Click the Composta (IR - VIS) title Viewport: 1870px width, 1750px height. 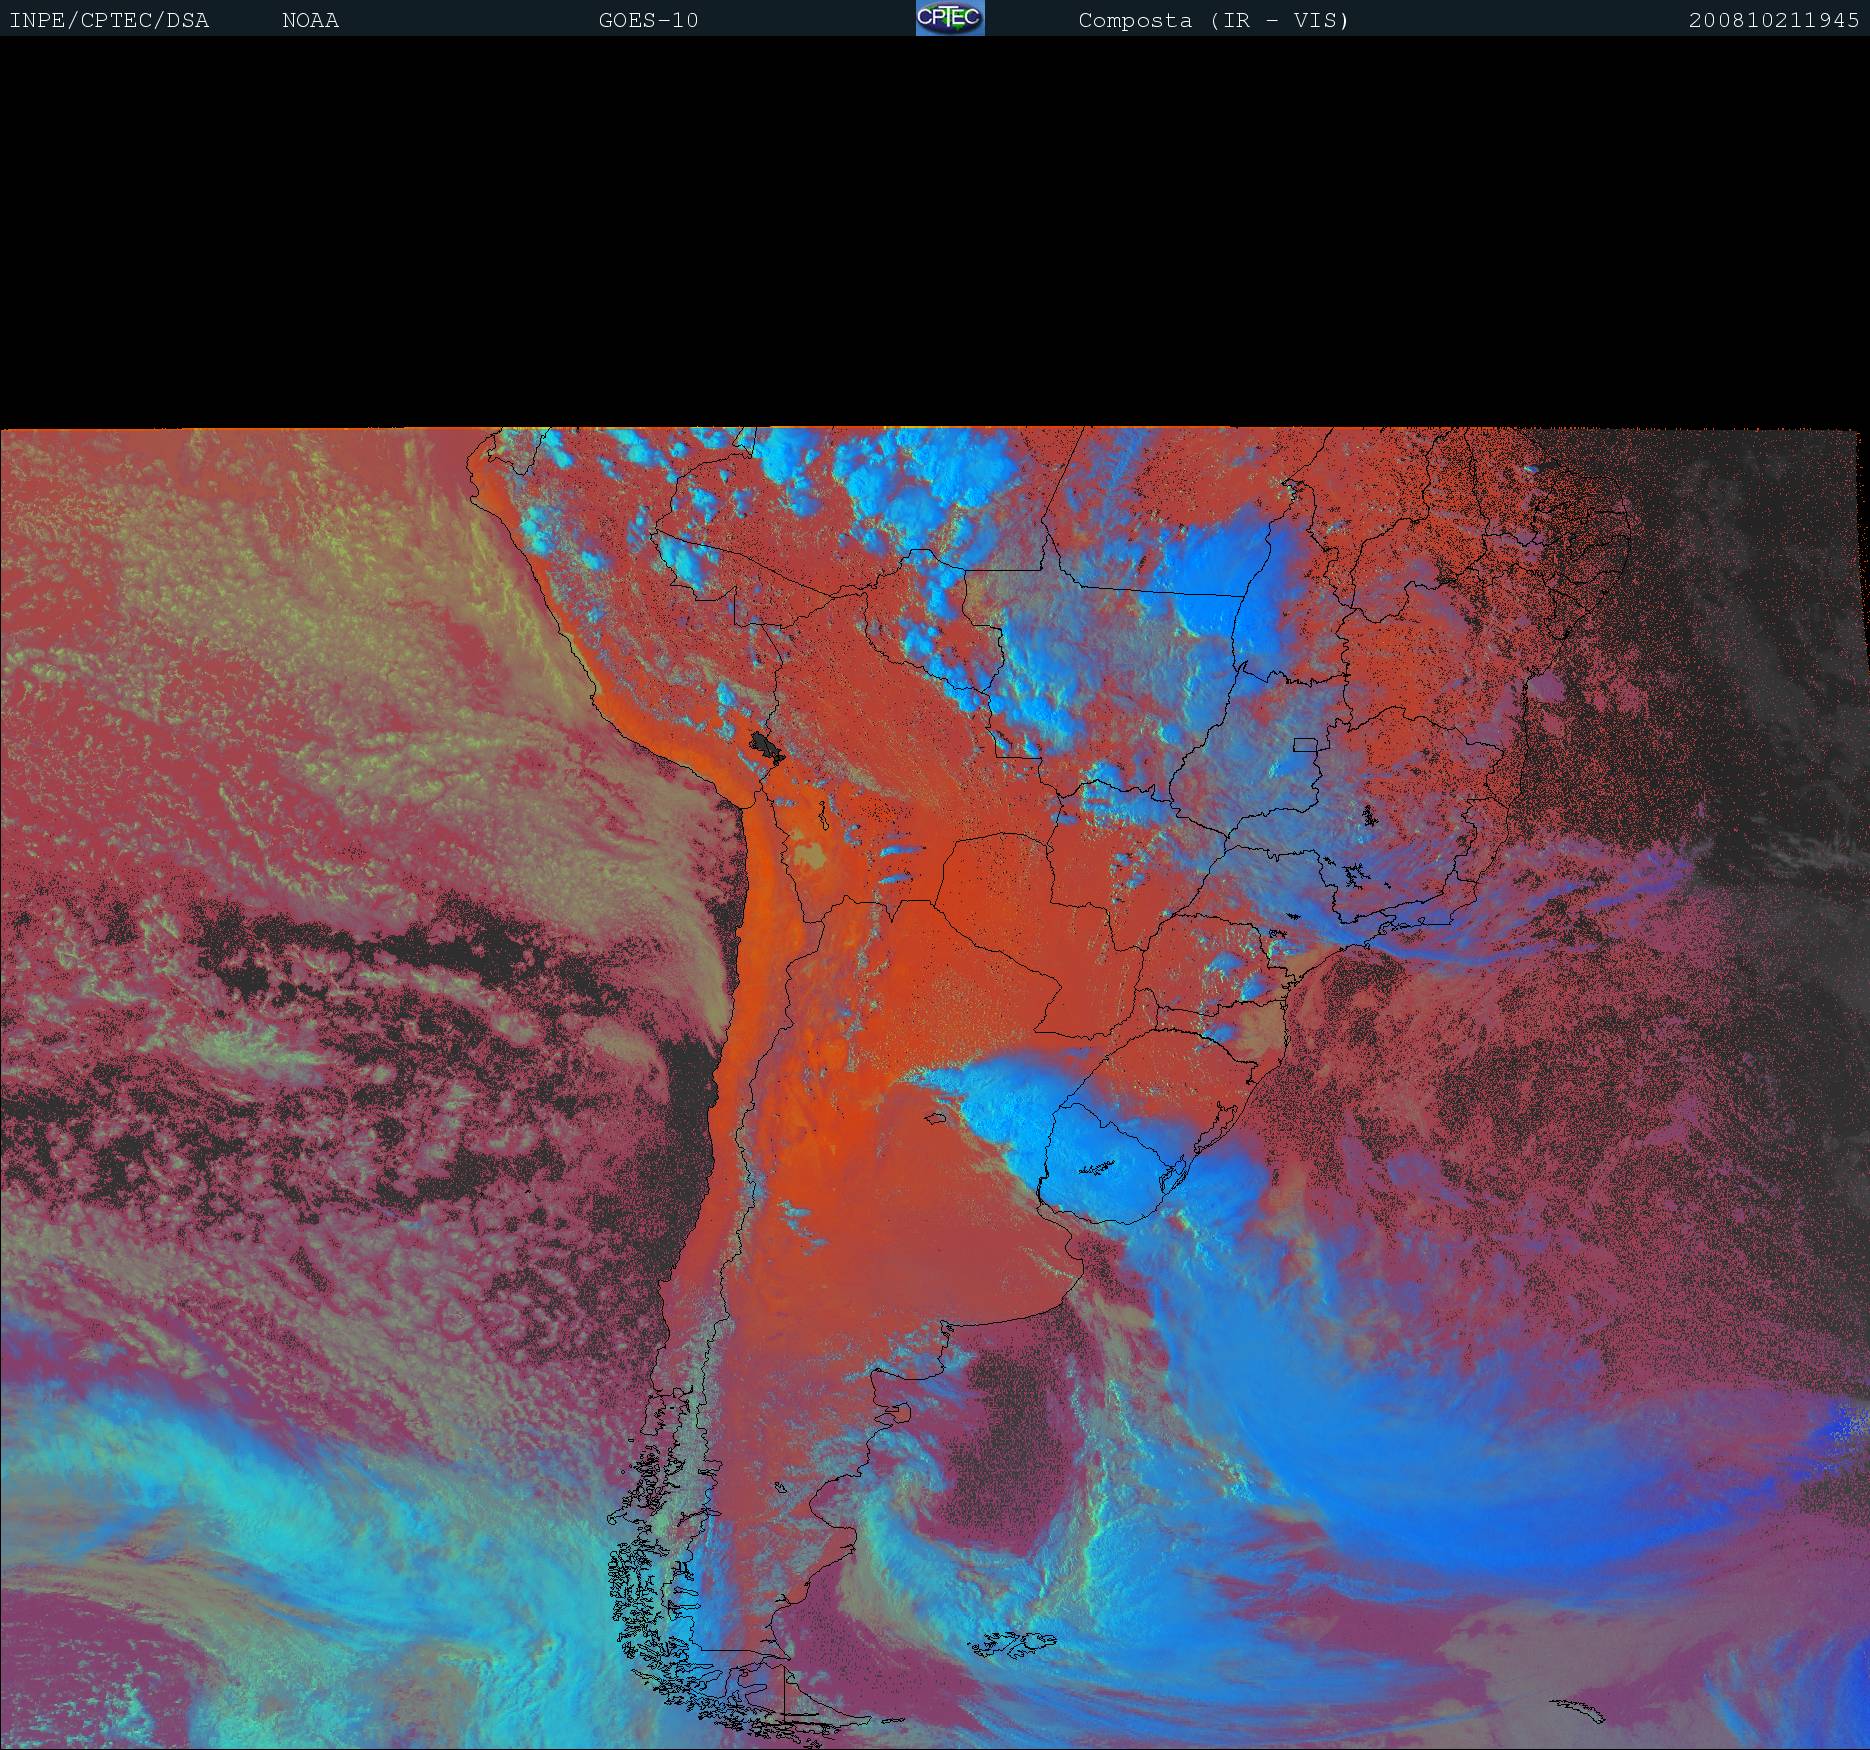coord(1213,20)
